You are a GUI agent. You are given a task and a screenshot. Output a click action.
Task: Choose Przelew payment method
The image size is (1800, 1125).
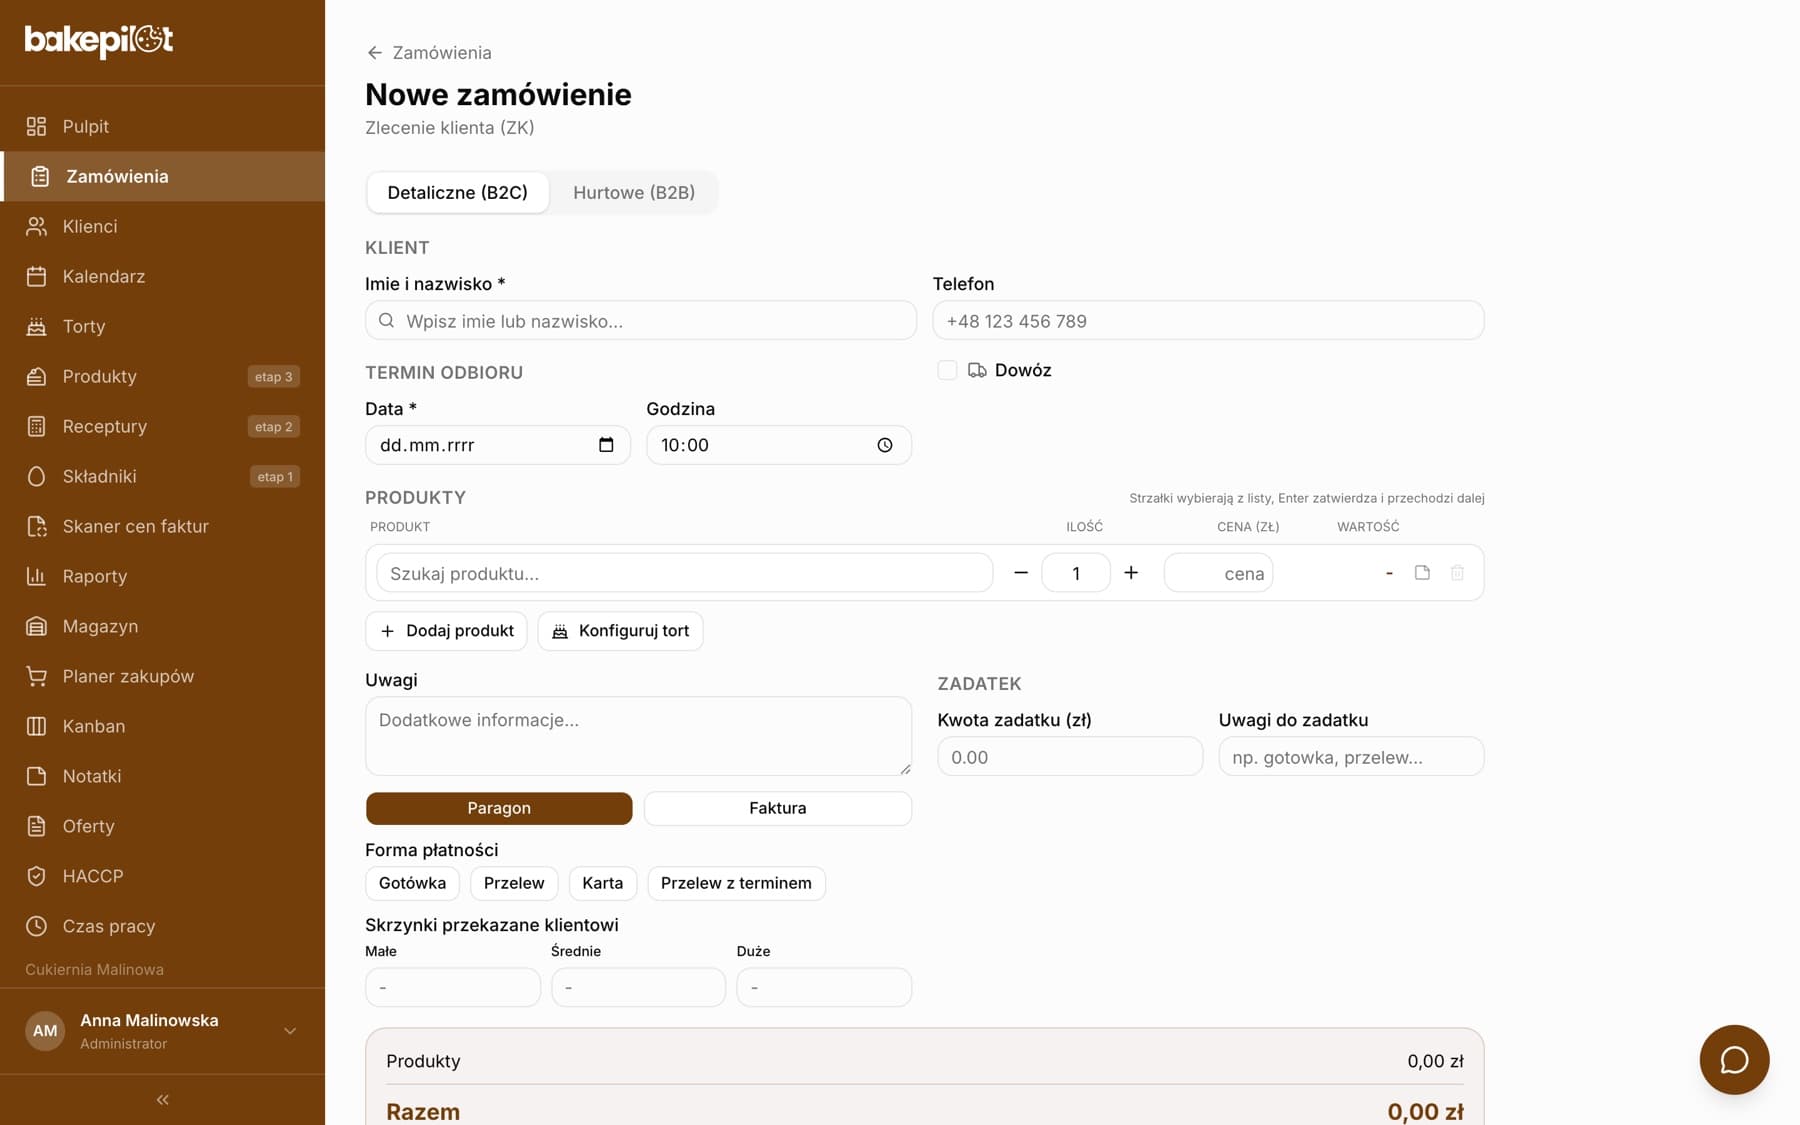click(514, 883)
